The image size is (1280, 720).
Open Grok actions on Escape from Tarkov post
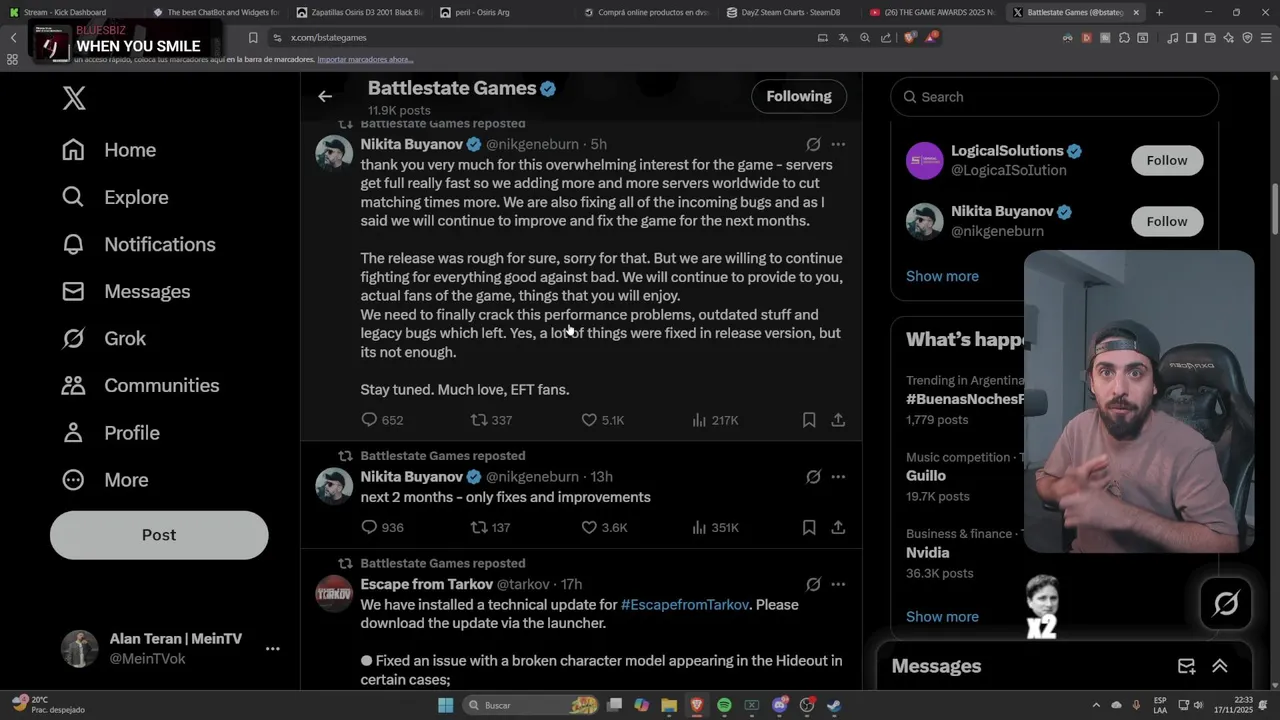click(x=813, y=584)
